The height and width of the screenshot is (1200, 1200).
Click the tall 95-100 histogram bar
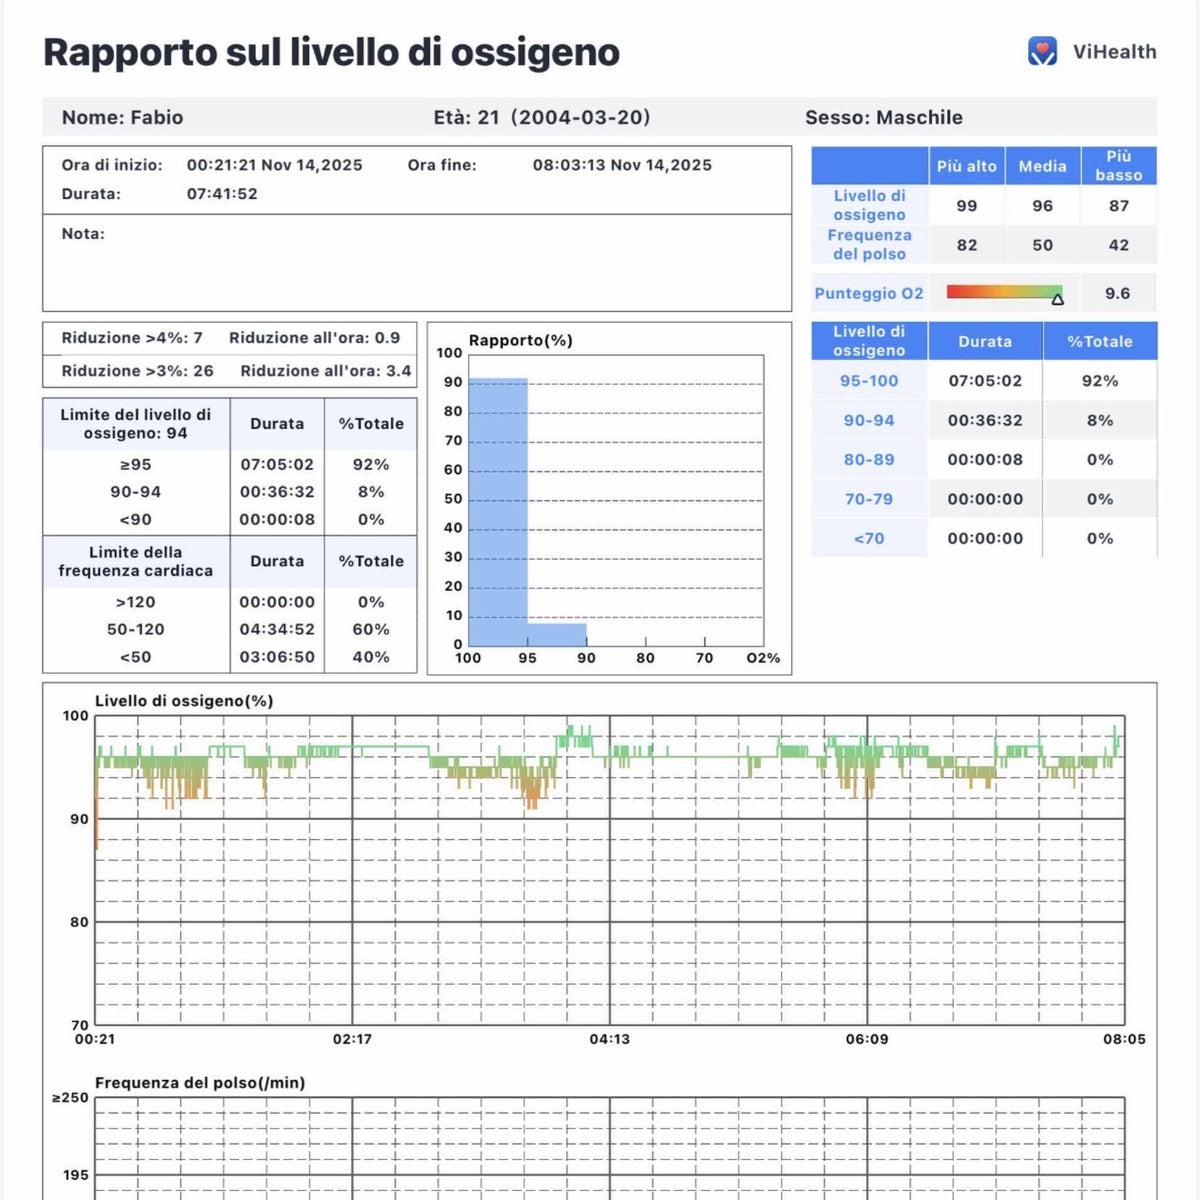[x=498, y=512]
